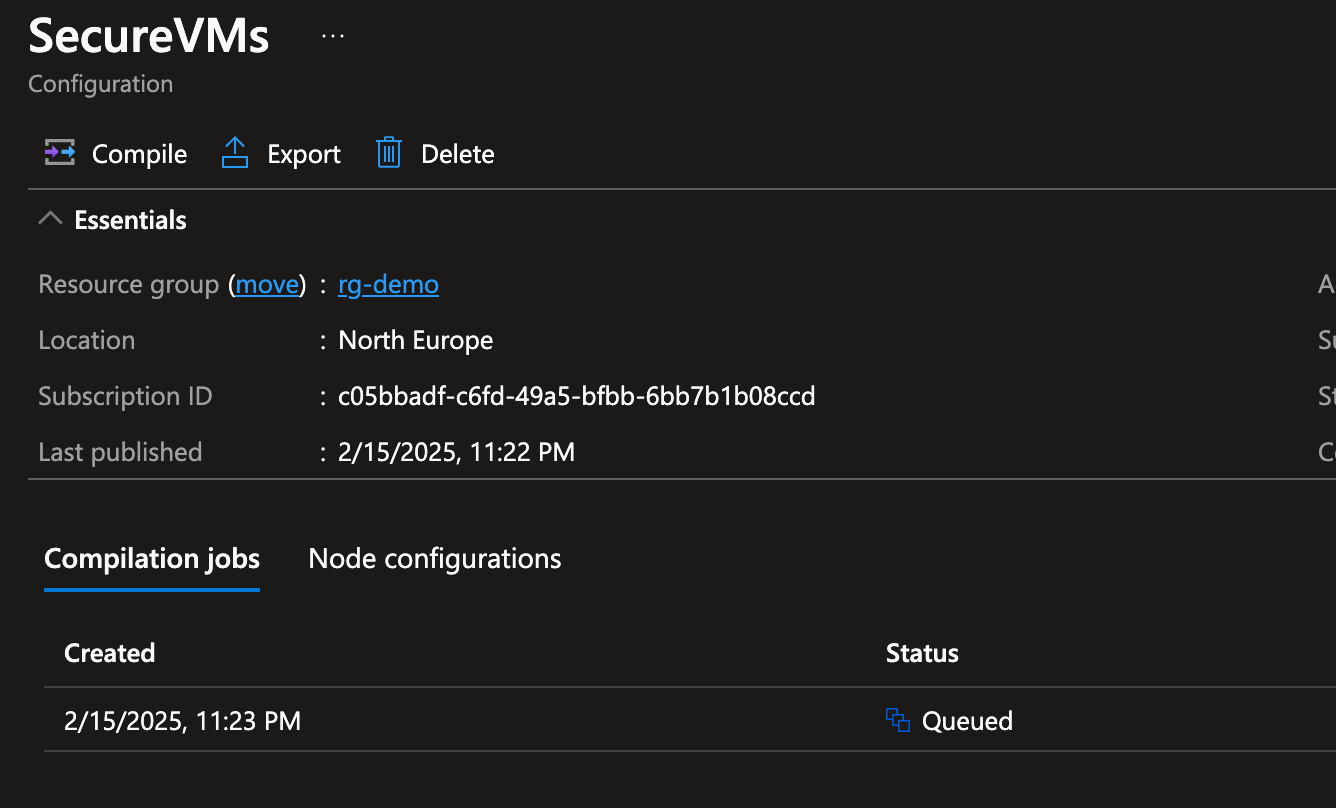Image resolution: width=1336 pixels, height=808 pixels.
Task: Select the Compile icon in the toolbar
Action: pyautogui.click(x=59, y=152)
